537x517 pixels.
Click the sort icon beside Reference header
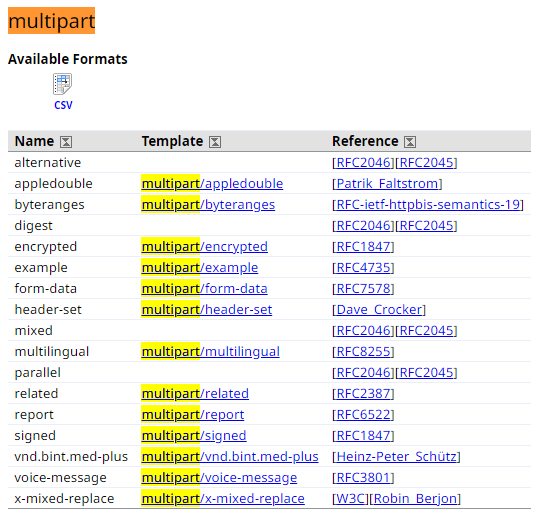tap(410, 142)
